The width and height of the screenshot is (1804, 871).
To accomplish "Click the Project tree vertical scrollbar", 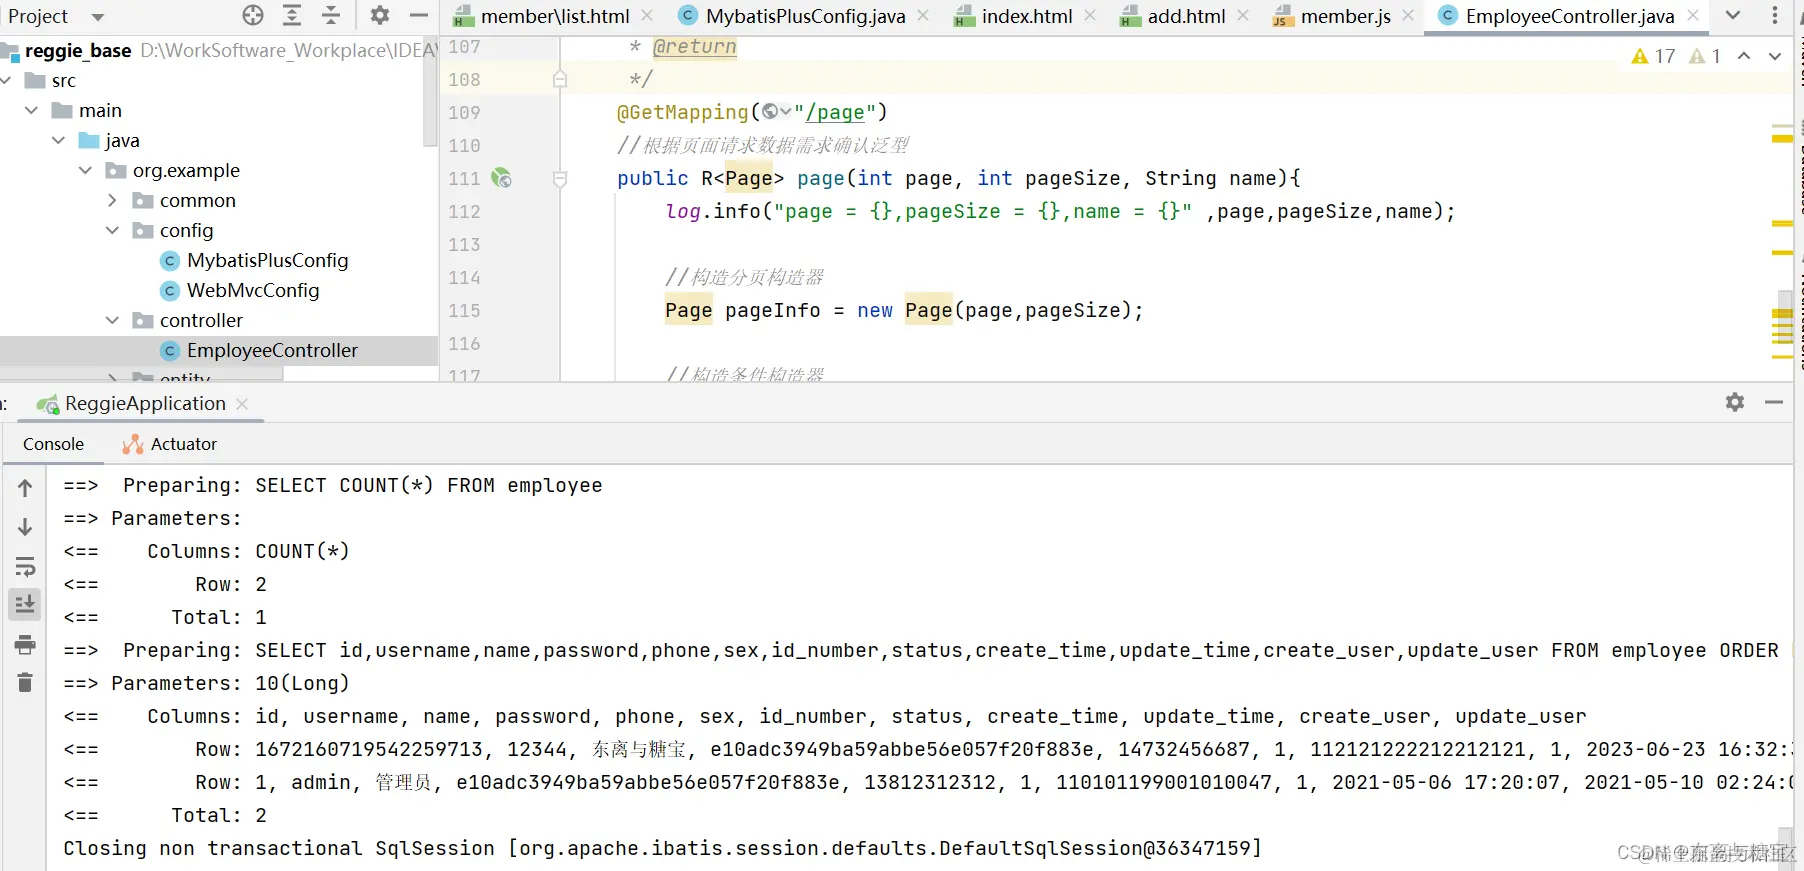I will click(430, 90).
